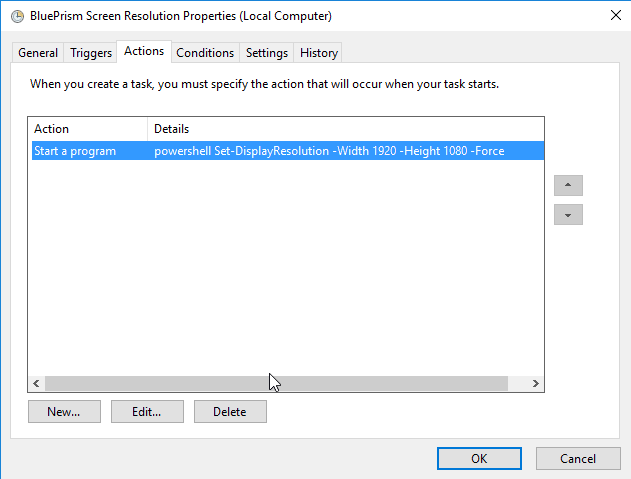Show the Settings tab
The height and width of the screenshot is (479, 631).
click(267, 53)
